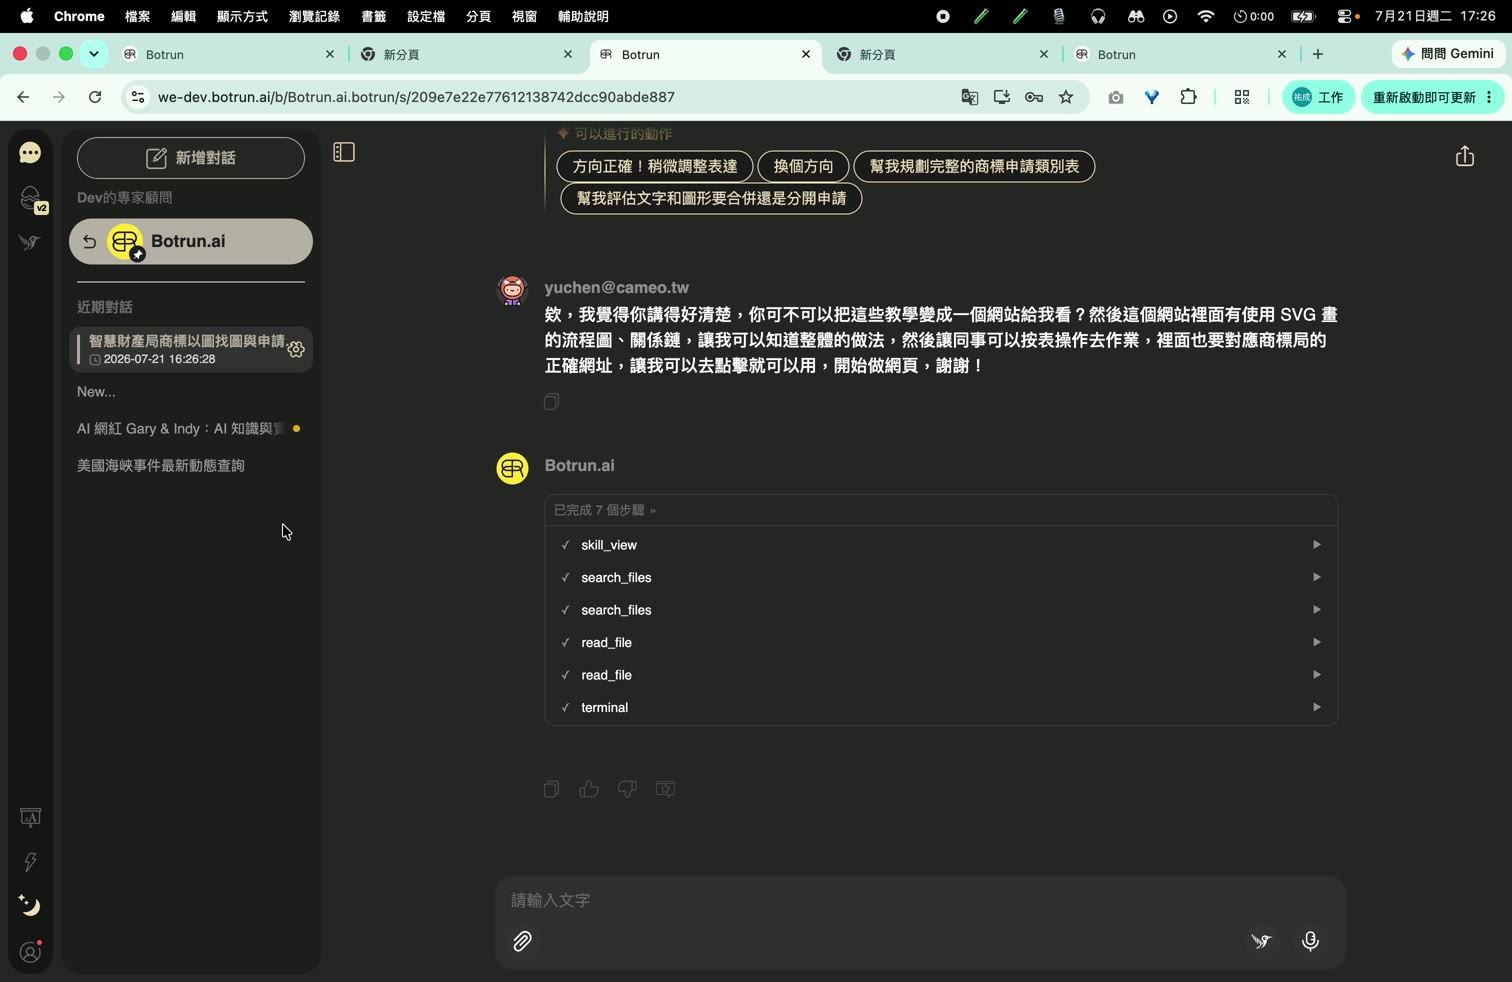Open the tab search dropdown arrow
1512x982 pixels.
(94, 54)
